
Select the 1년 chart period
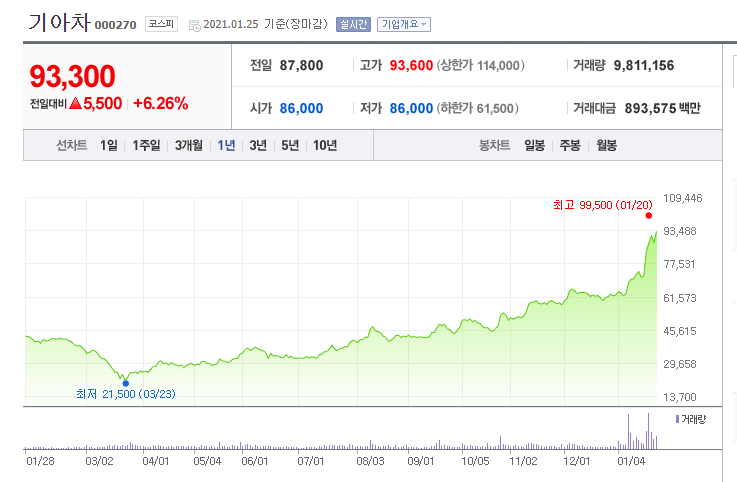coord(226,145)
